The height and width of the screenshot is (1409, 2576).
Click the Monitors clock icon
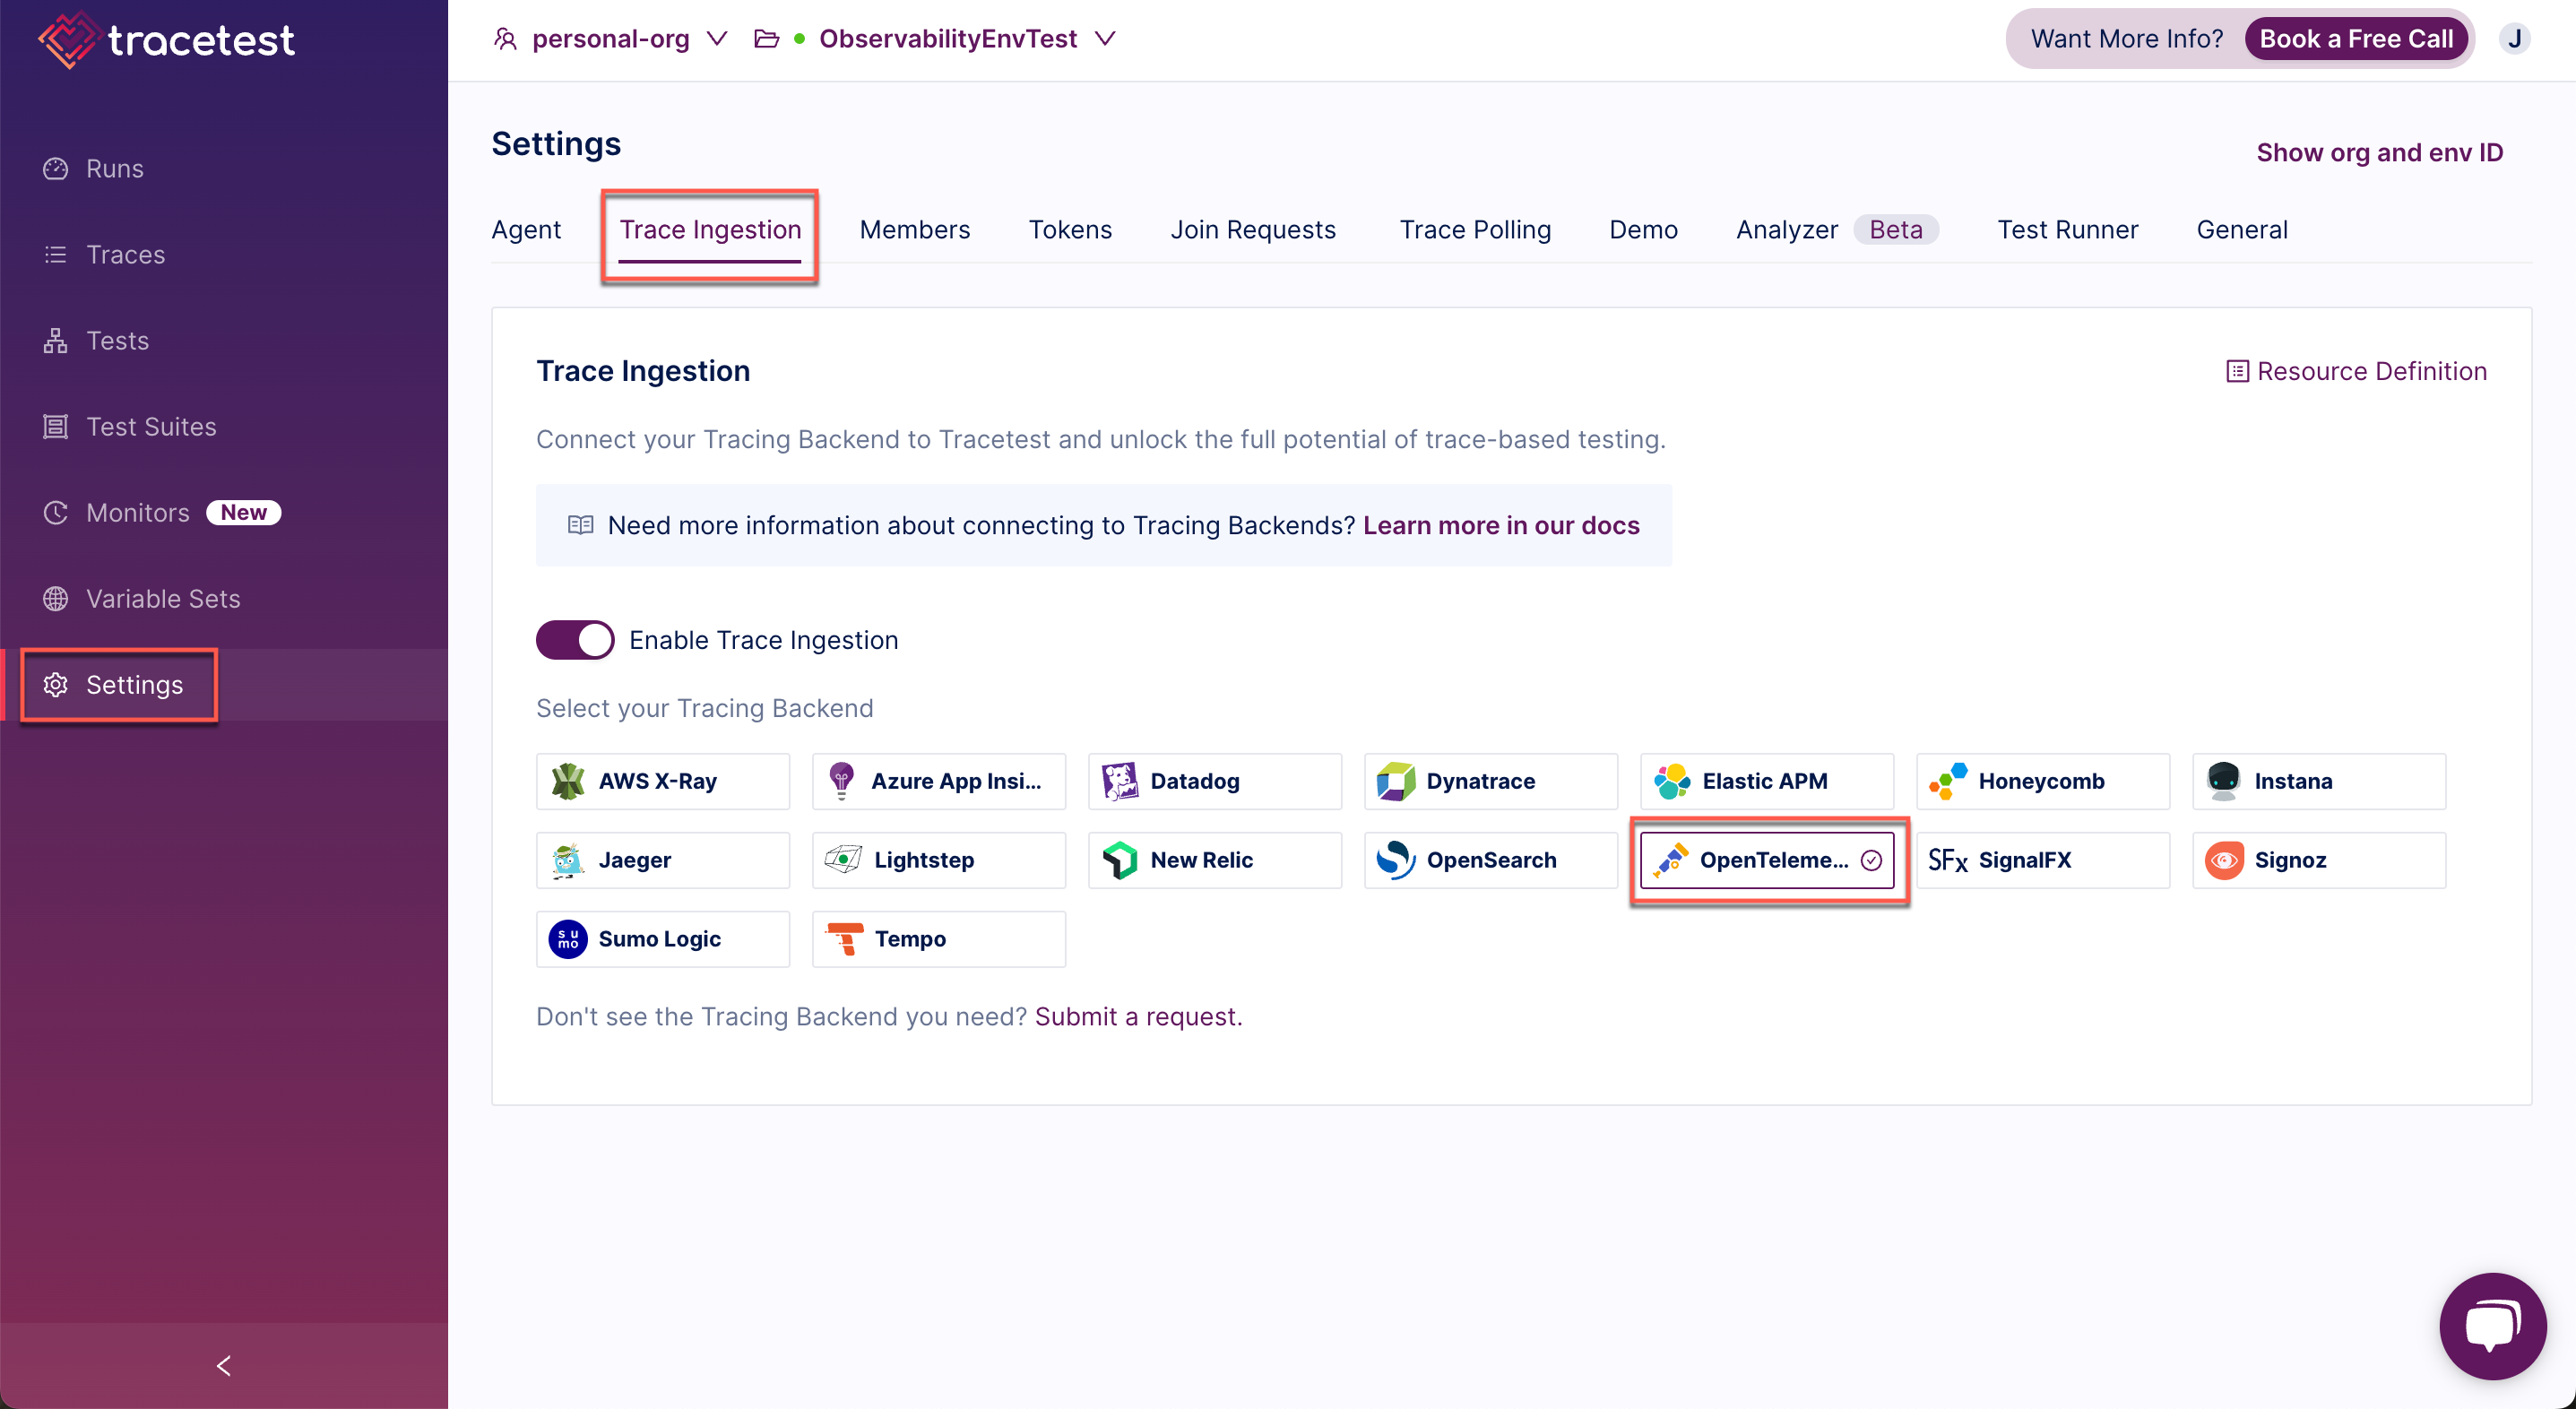[55, 513]
